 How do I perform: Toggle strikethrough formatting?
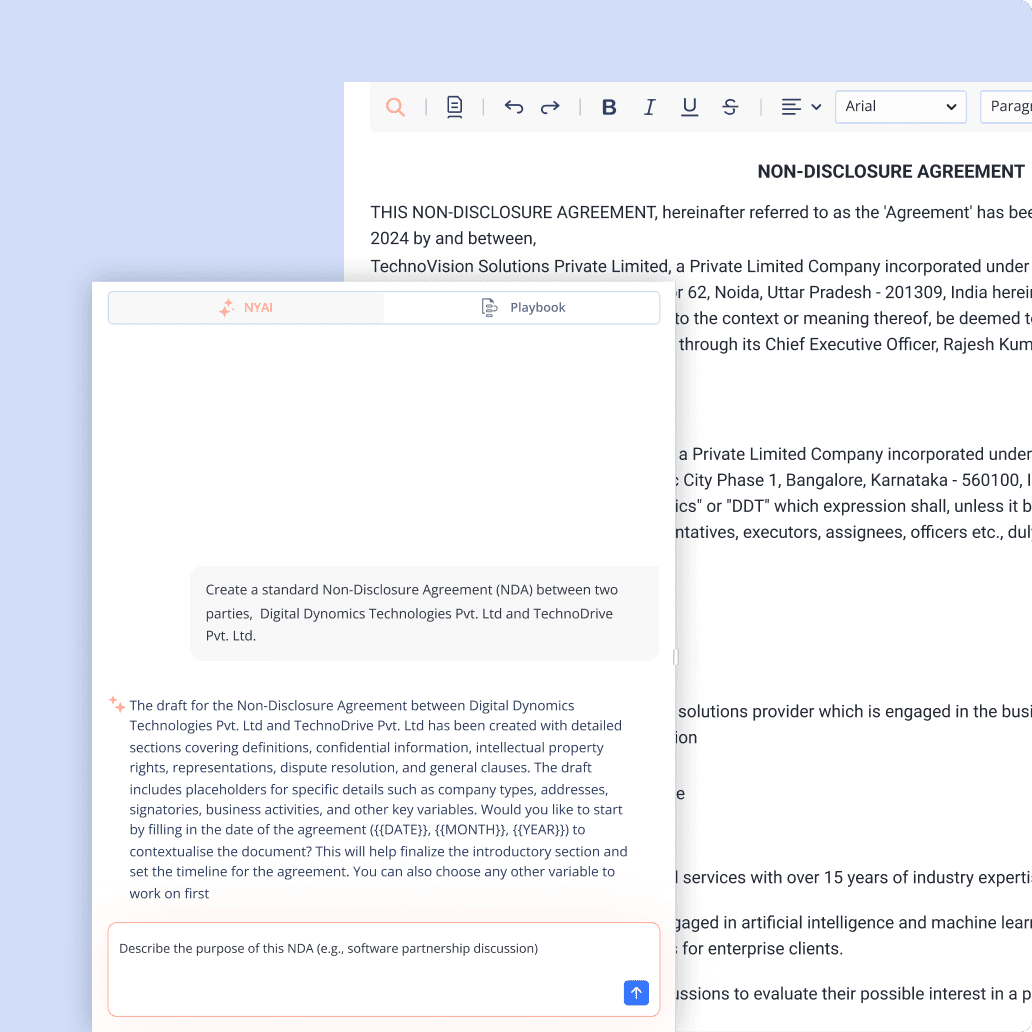click(x=730, y=107)
